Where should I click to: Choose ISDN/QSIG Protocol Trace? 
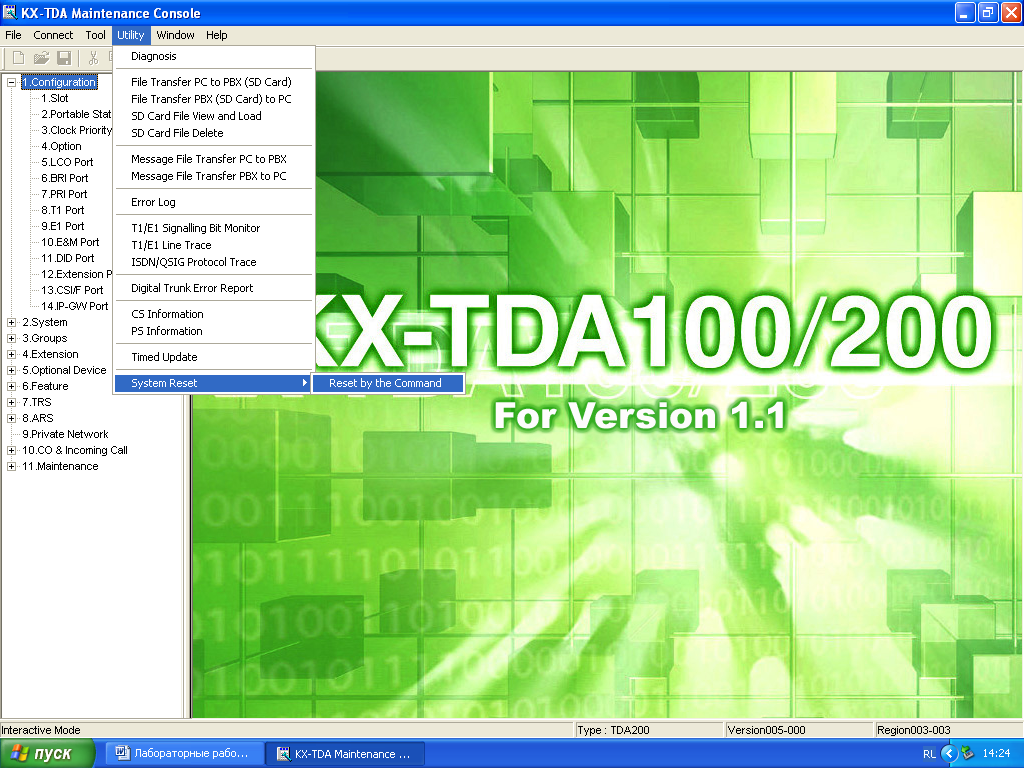coord(214,263)
